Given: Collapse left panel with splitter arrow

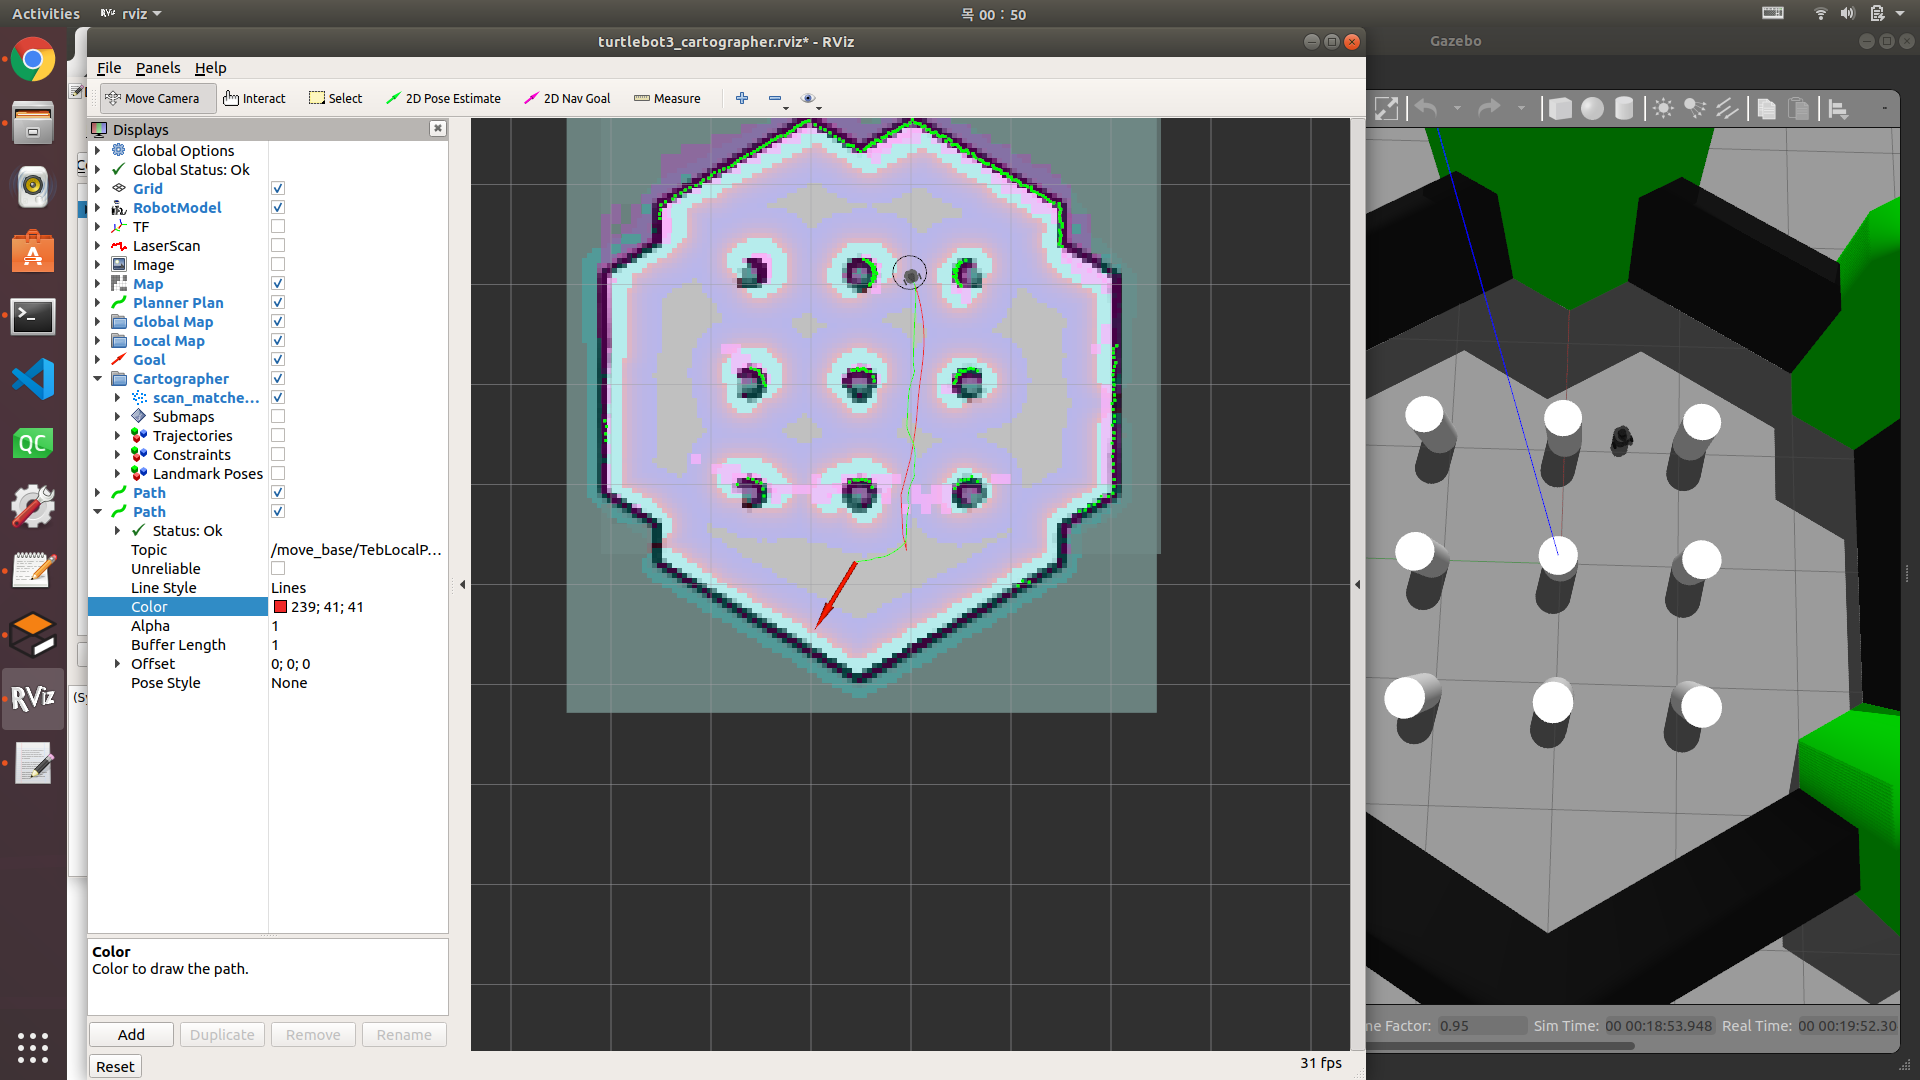Looking at the screenshot, I should tap(462, 584).
